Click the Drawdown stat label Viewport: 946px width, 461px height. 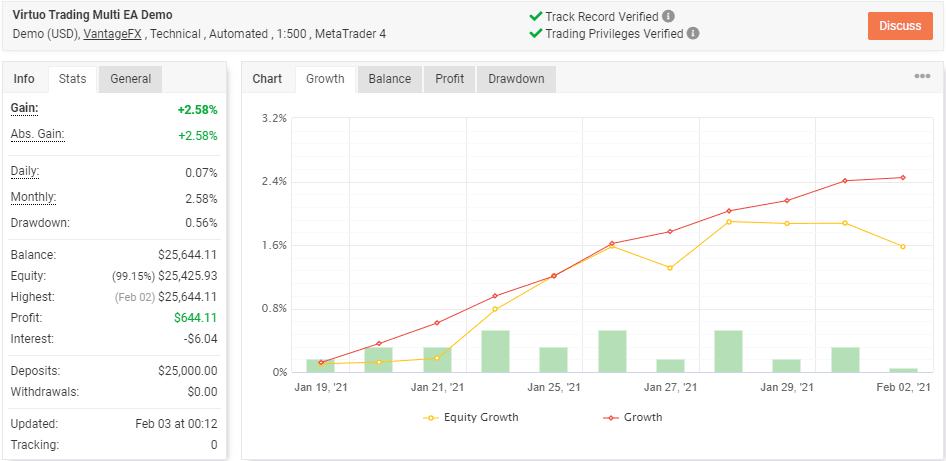tap(38, 222)
